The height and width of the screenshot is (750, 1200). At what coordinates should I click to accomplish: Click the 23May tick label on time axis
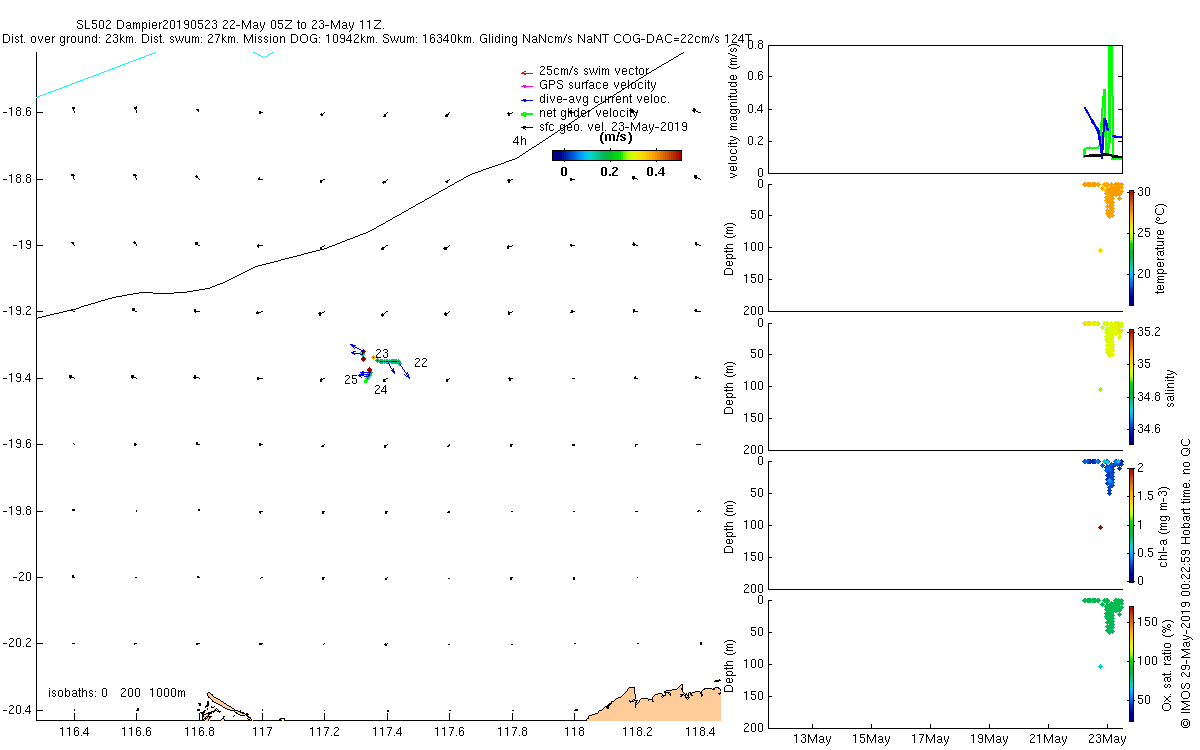1108,739
